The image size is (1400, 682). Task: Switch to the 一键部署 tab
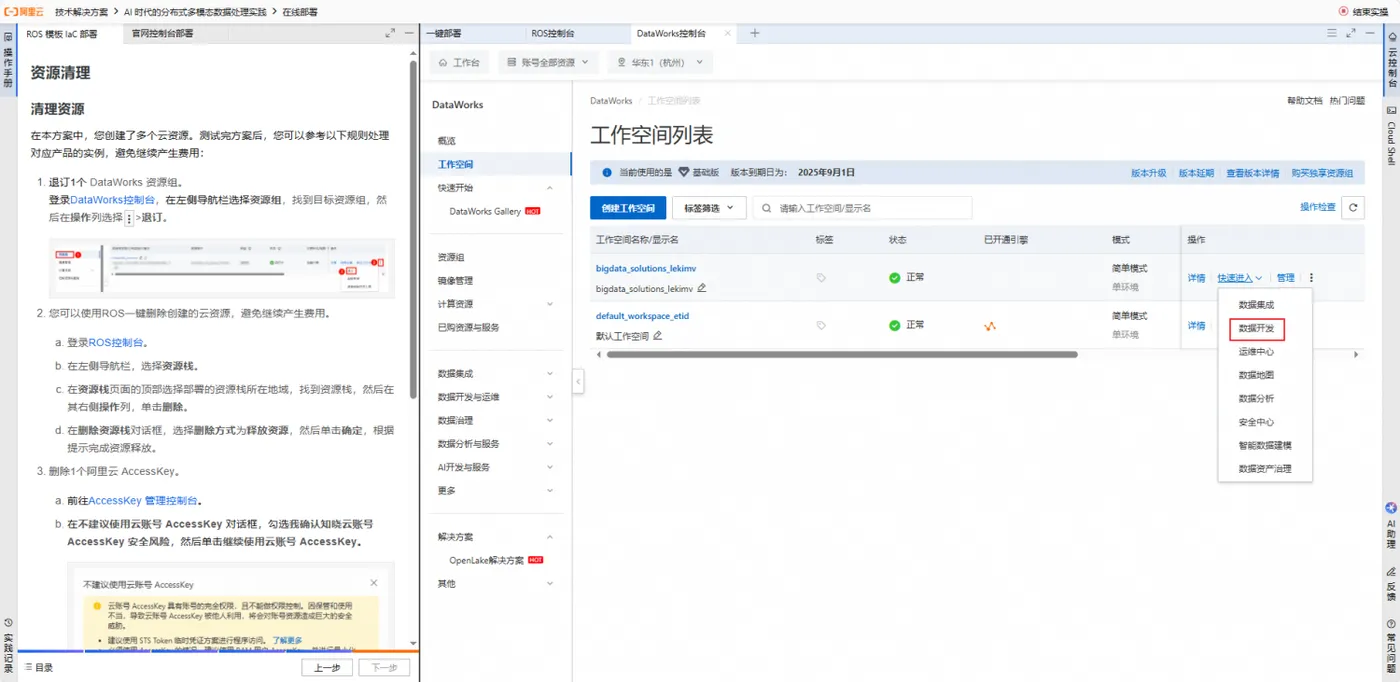click(443, 33)
